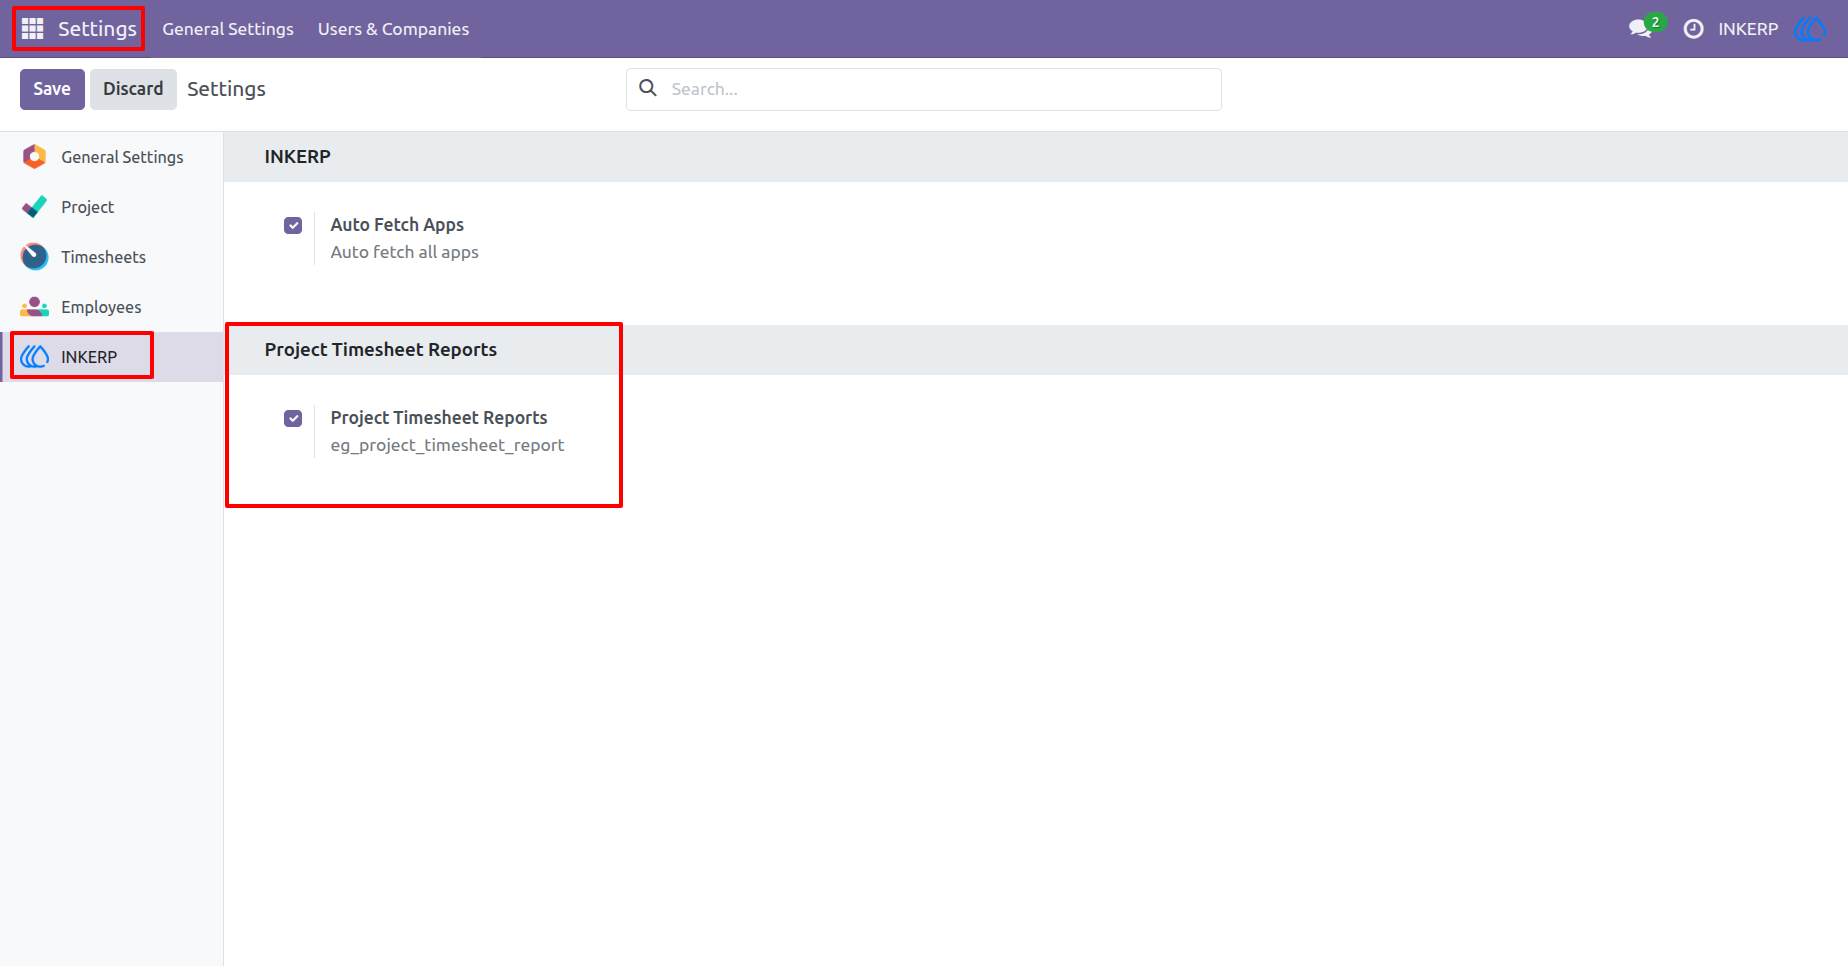Open the conversations chat bubble icon
This screenshot has height=966, width=1848.
coord(1640,29)
